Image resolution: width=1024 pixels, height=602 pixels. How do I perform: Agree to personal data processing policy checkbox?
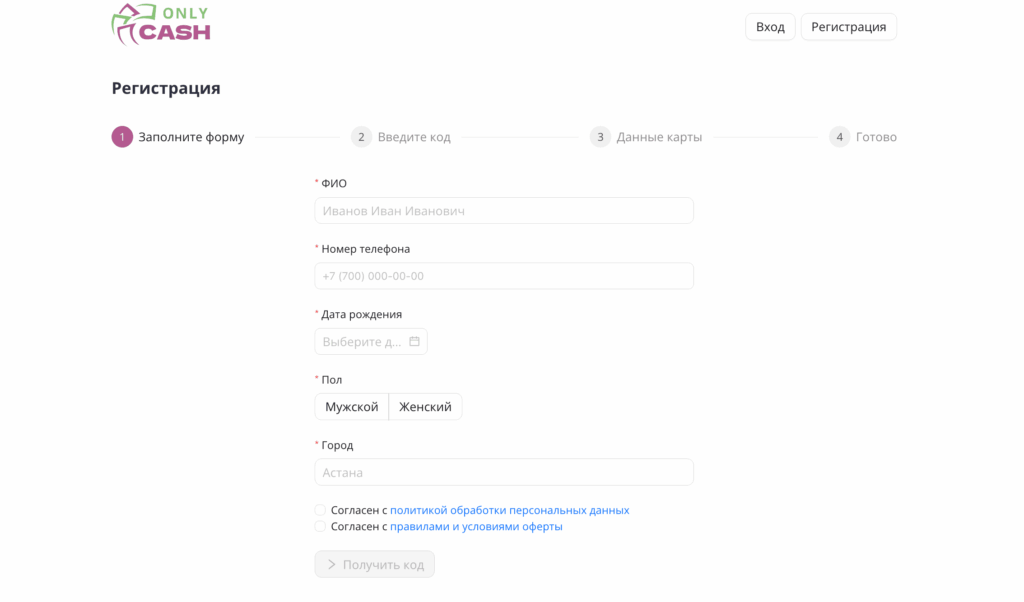320,510
